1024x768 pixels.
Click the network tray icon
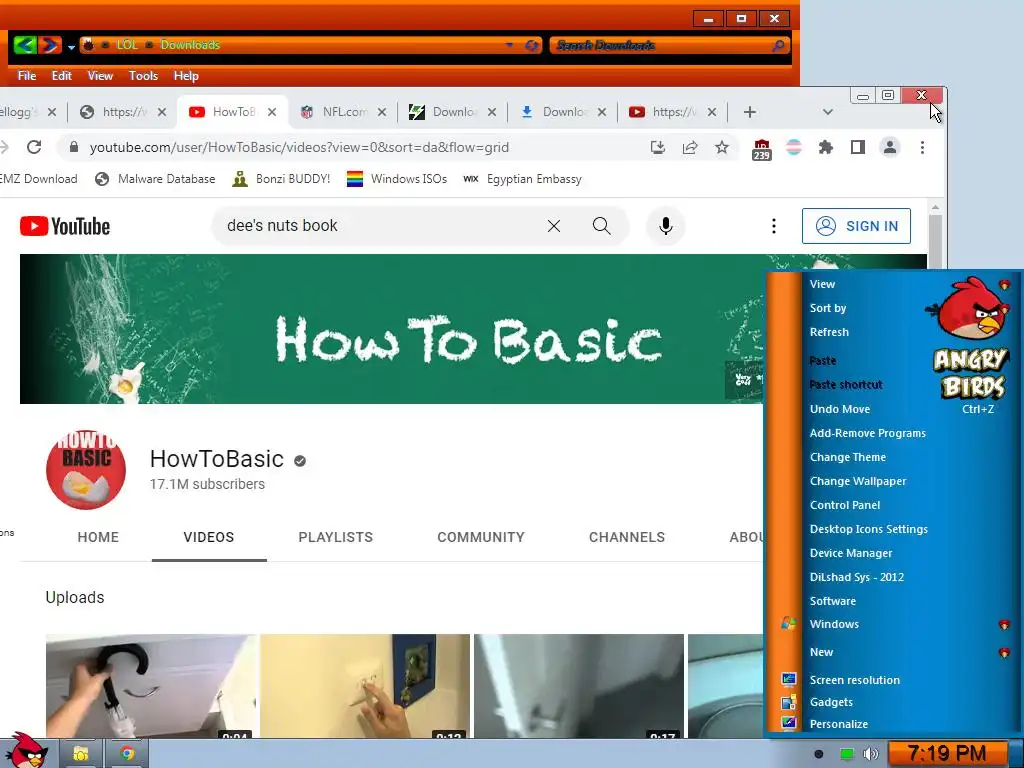tap(846, 754)
